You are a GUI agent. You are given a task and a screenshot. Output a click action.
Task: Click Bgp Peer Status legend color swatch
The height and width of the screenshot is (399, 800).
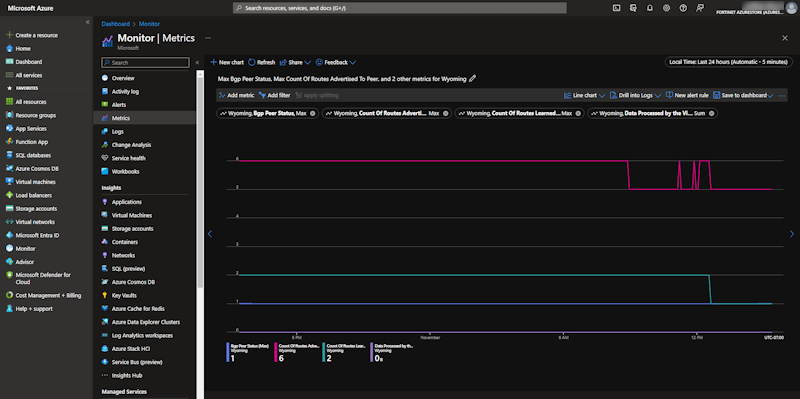pos(228,352)
